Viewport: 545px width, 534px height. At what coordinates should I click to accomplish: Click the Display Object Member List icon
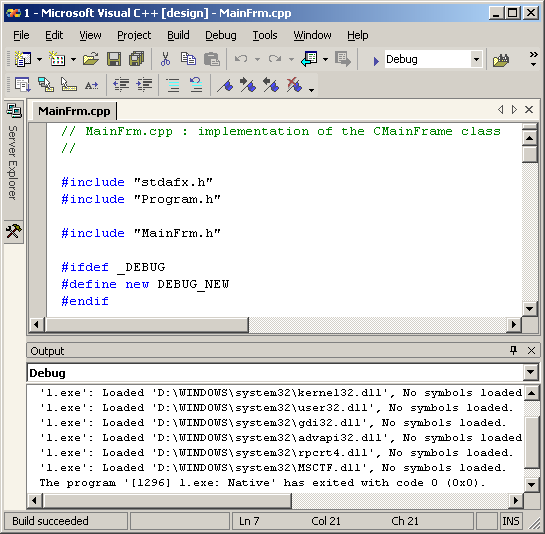pos(23,85)
